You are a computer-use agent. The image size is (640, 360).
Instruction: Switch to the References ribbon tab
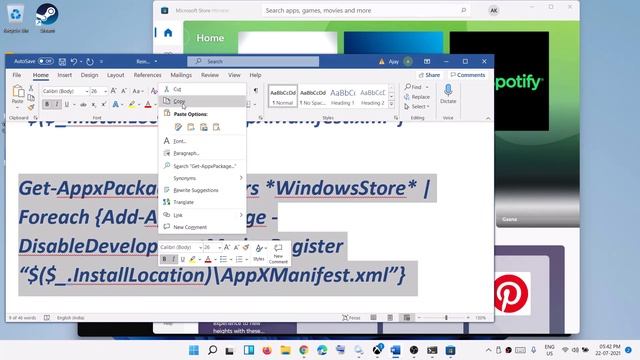point(147,75)
